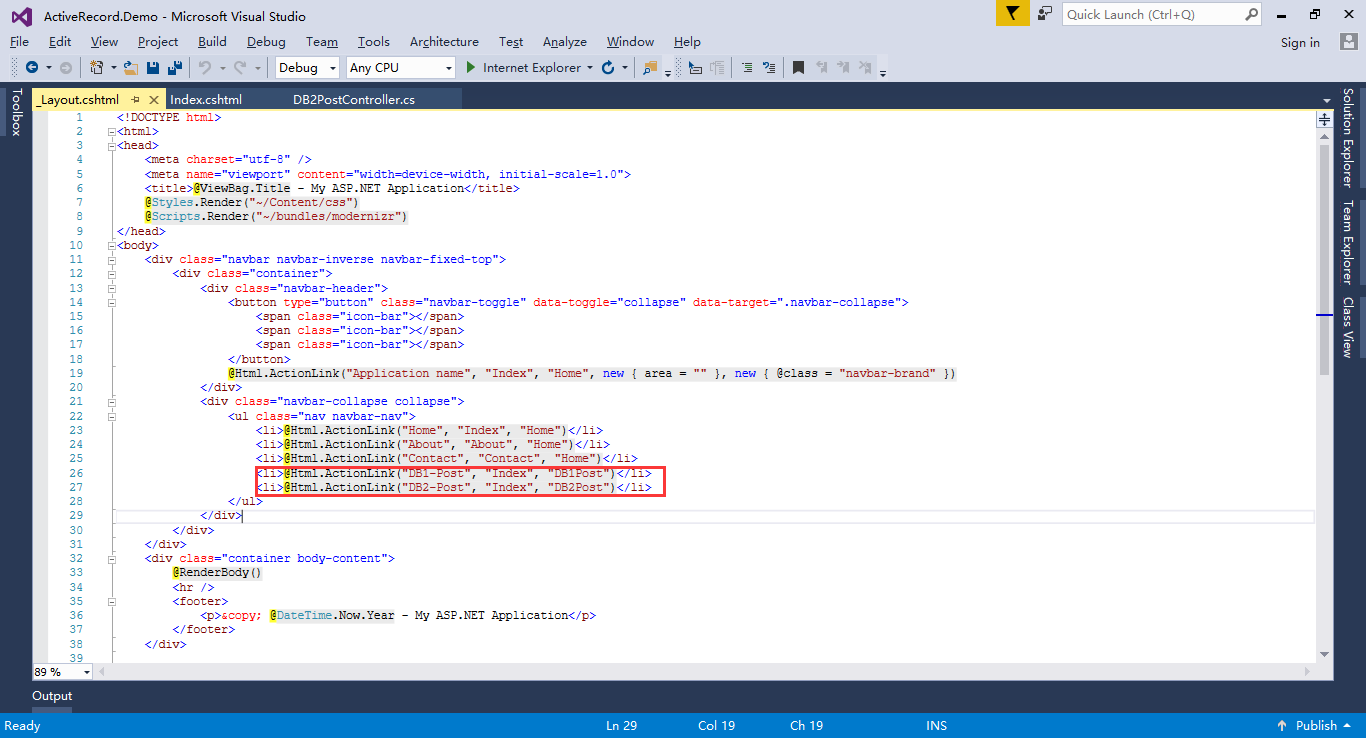Click the account avatar icon
This screenshot has width=1366, height=738.
coord(1349,41)
